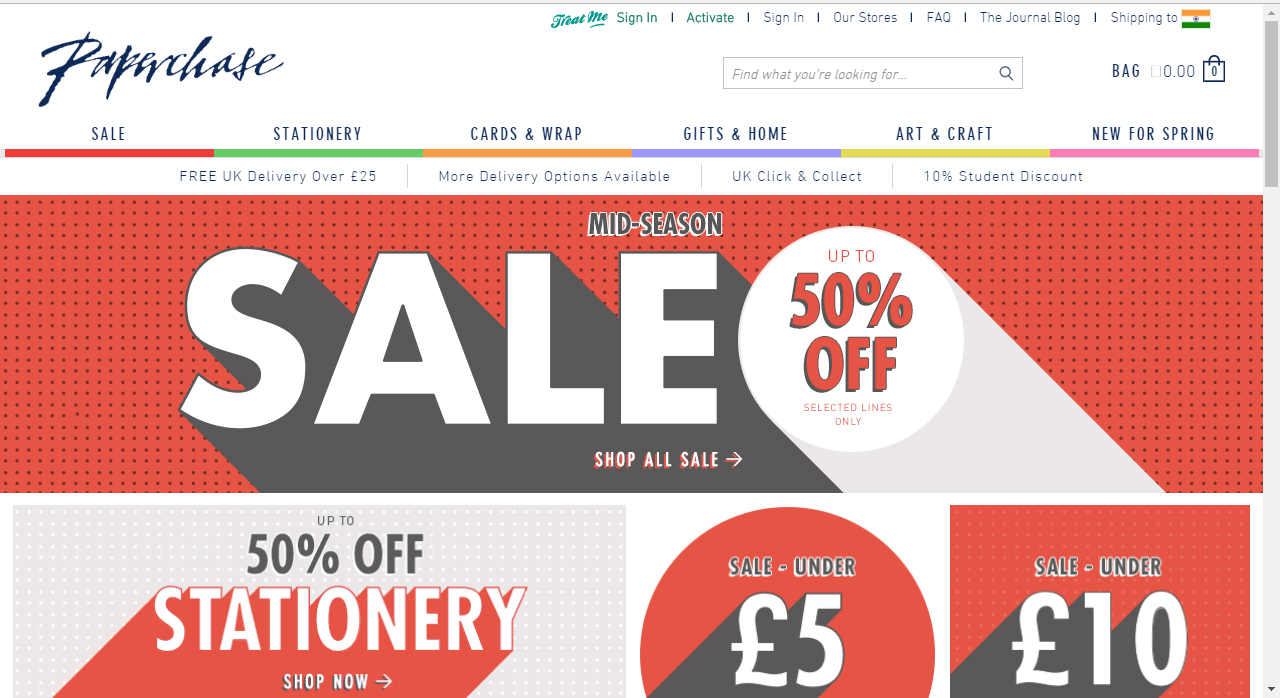Screen dimensions: 1280x698
Task: Open the Gifts & Home menu
Action: [736, 133]
